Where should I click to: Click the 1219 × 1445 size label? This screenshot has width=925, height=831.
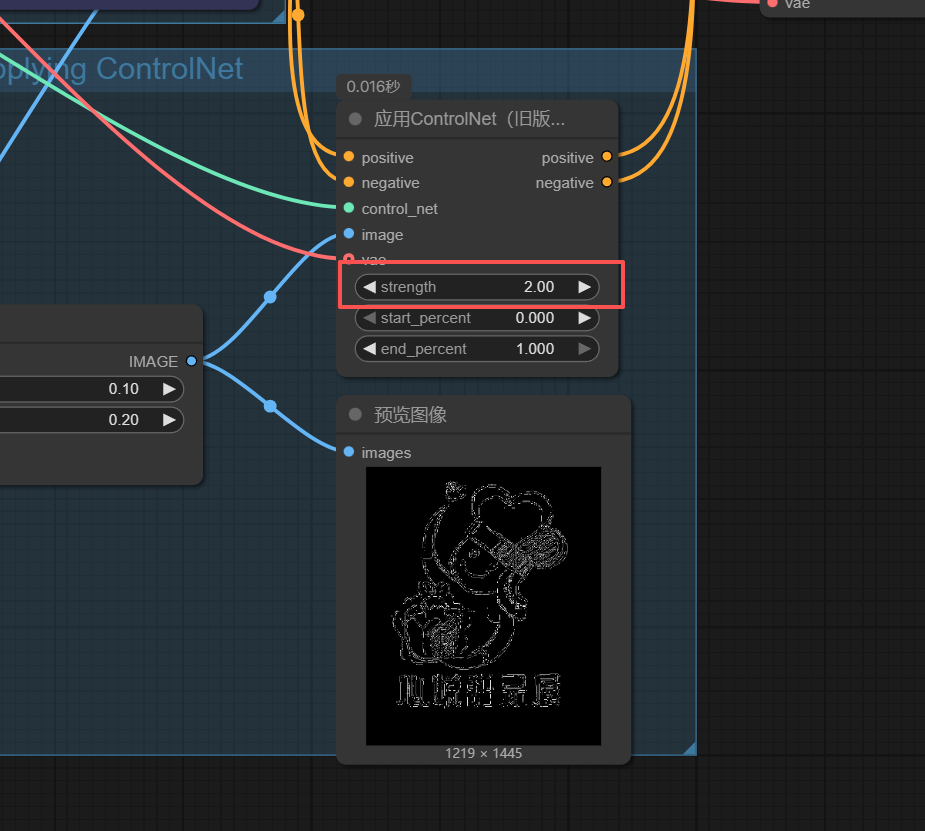pyautogui.click(x=483, y=753)
